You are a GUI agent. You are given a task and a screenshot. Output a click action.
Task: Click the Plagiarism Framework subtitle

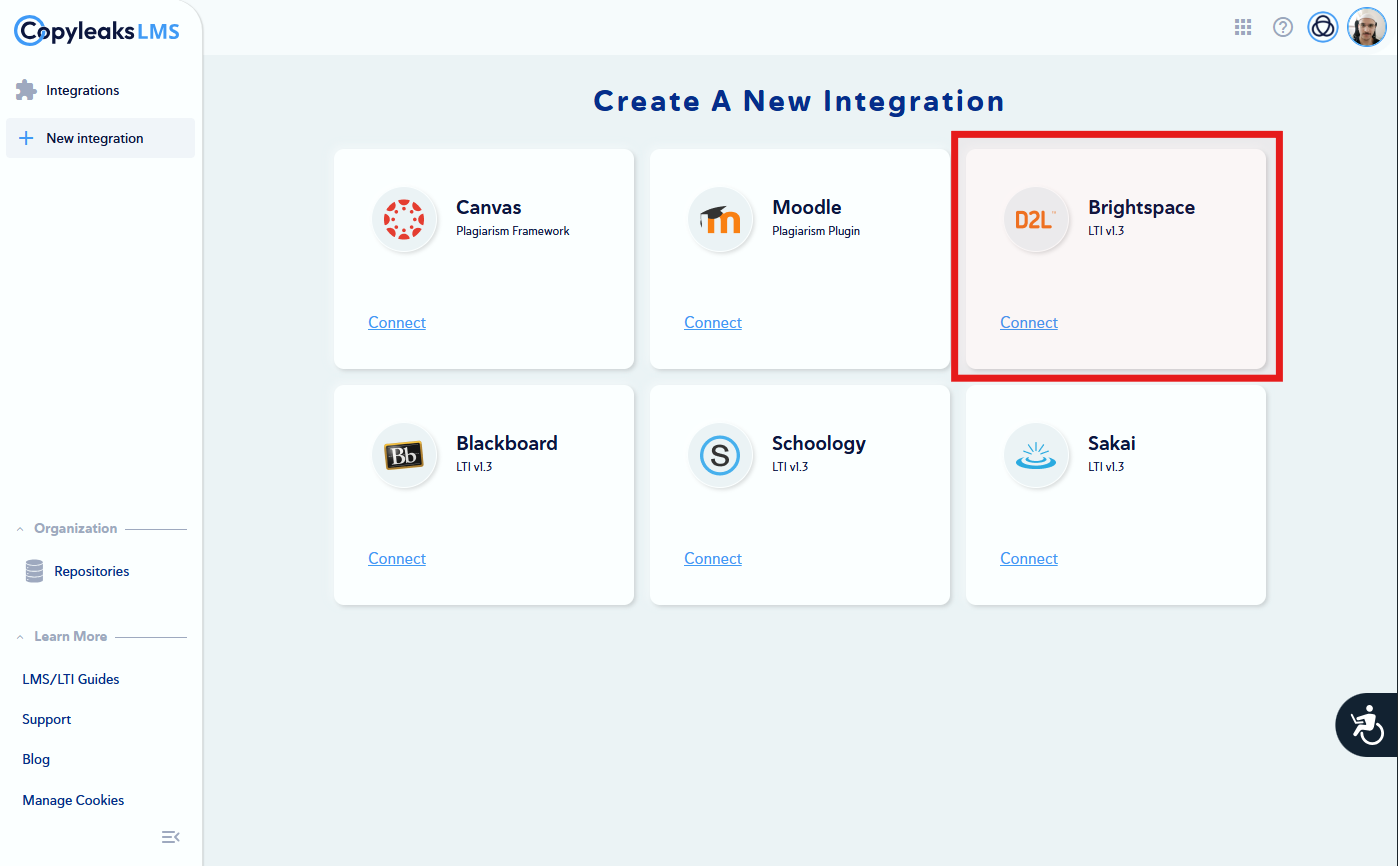(513, 231)
